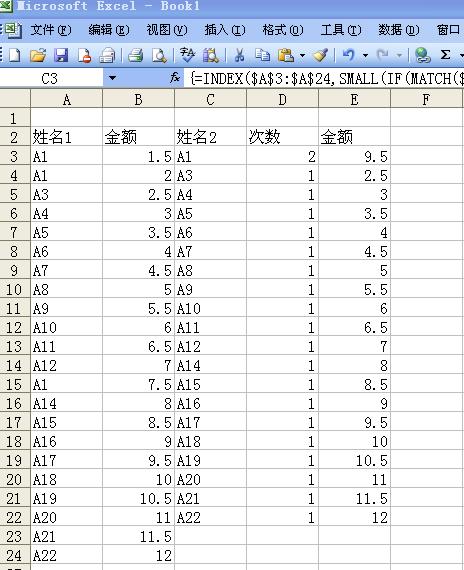Cut the selection with the scissors icon
This screenshot has height=570, width=464.
239,56
